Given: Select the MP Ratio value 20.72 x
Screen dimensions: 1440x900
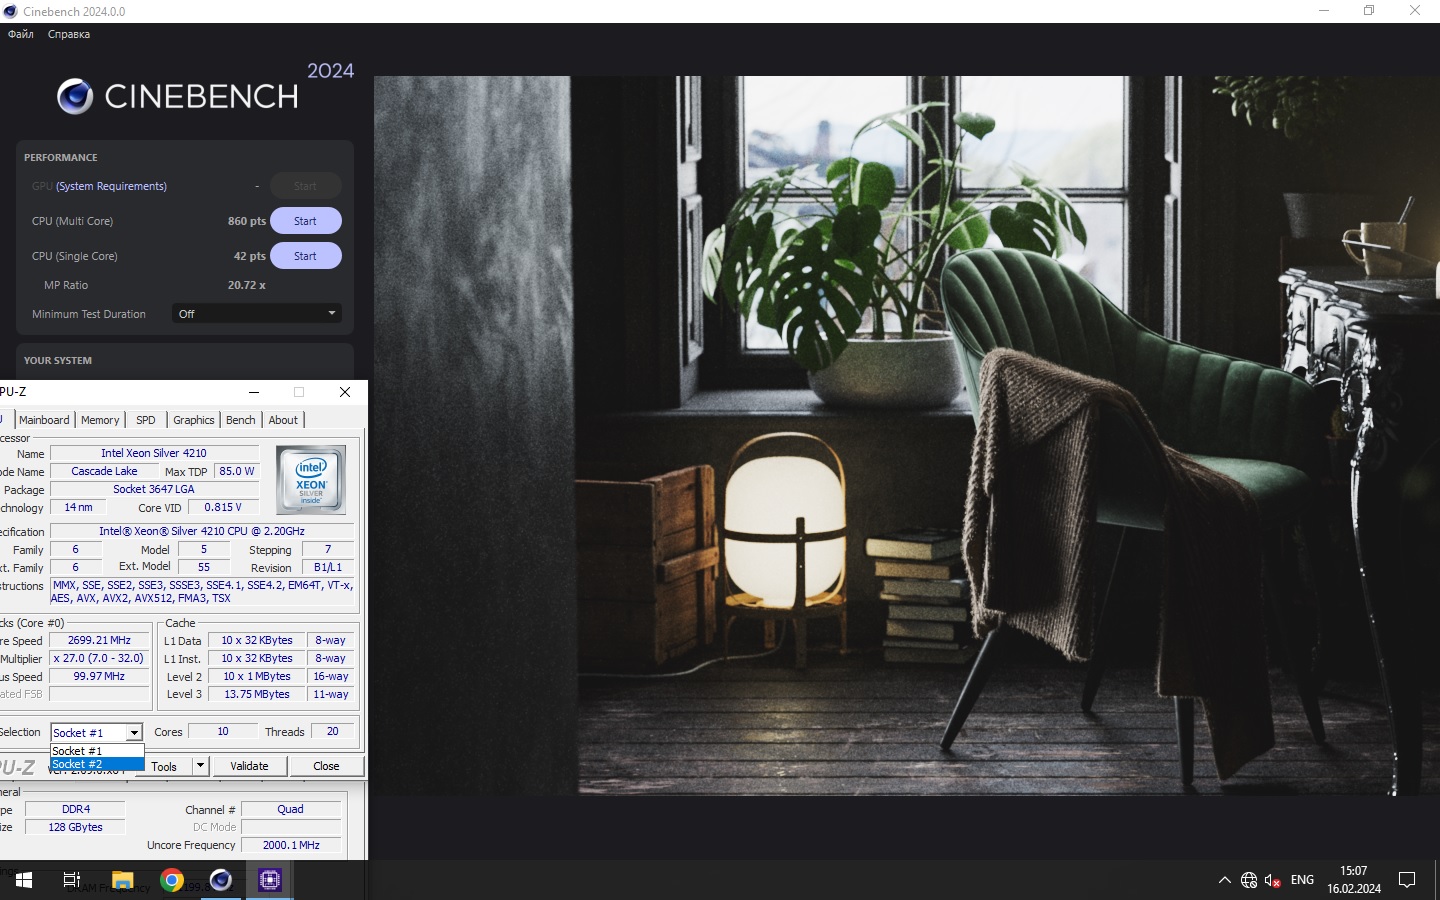Looking at the screenshot, I should click(x=247, y=285).
